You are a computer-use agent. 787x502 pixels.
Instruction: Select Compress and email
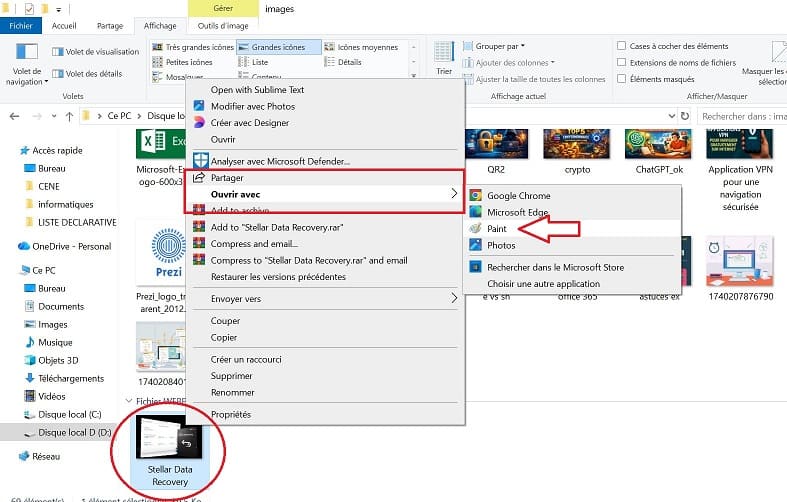coord(254,244)
